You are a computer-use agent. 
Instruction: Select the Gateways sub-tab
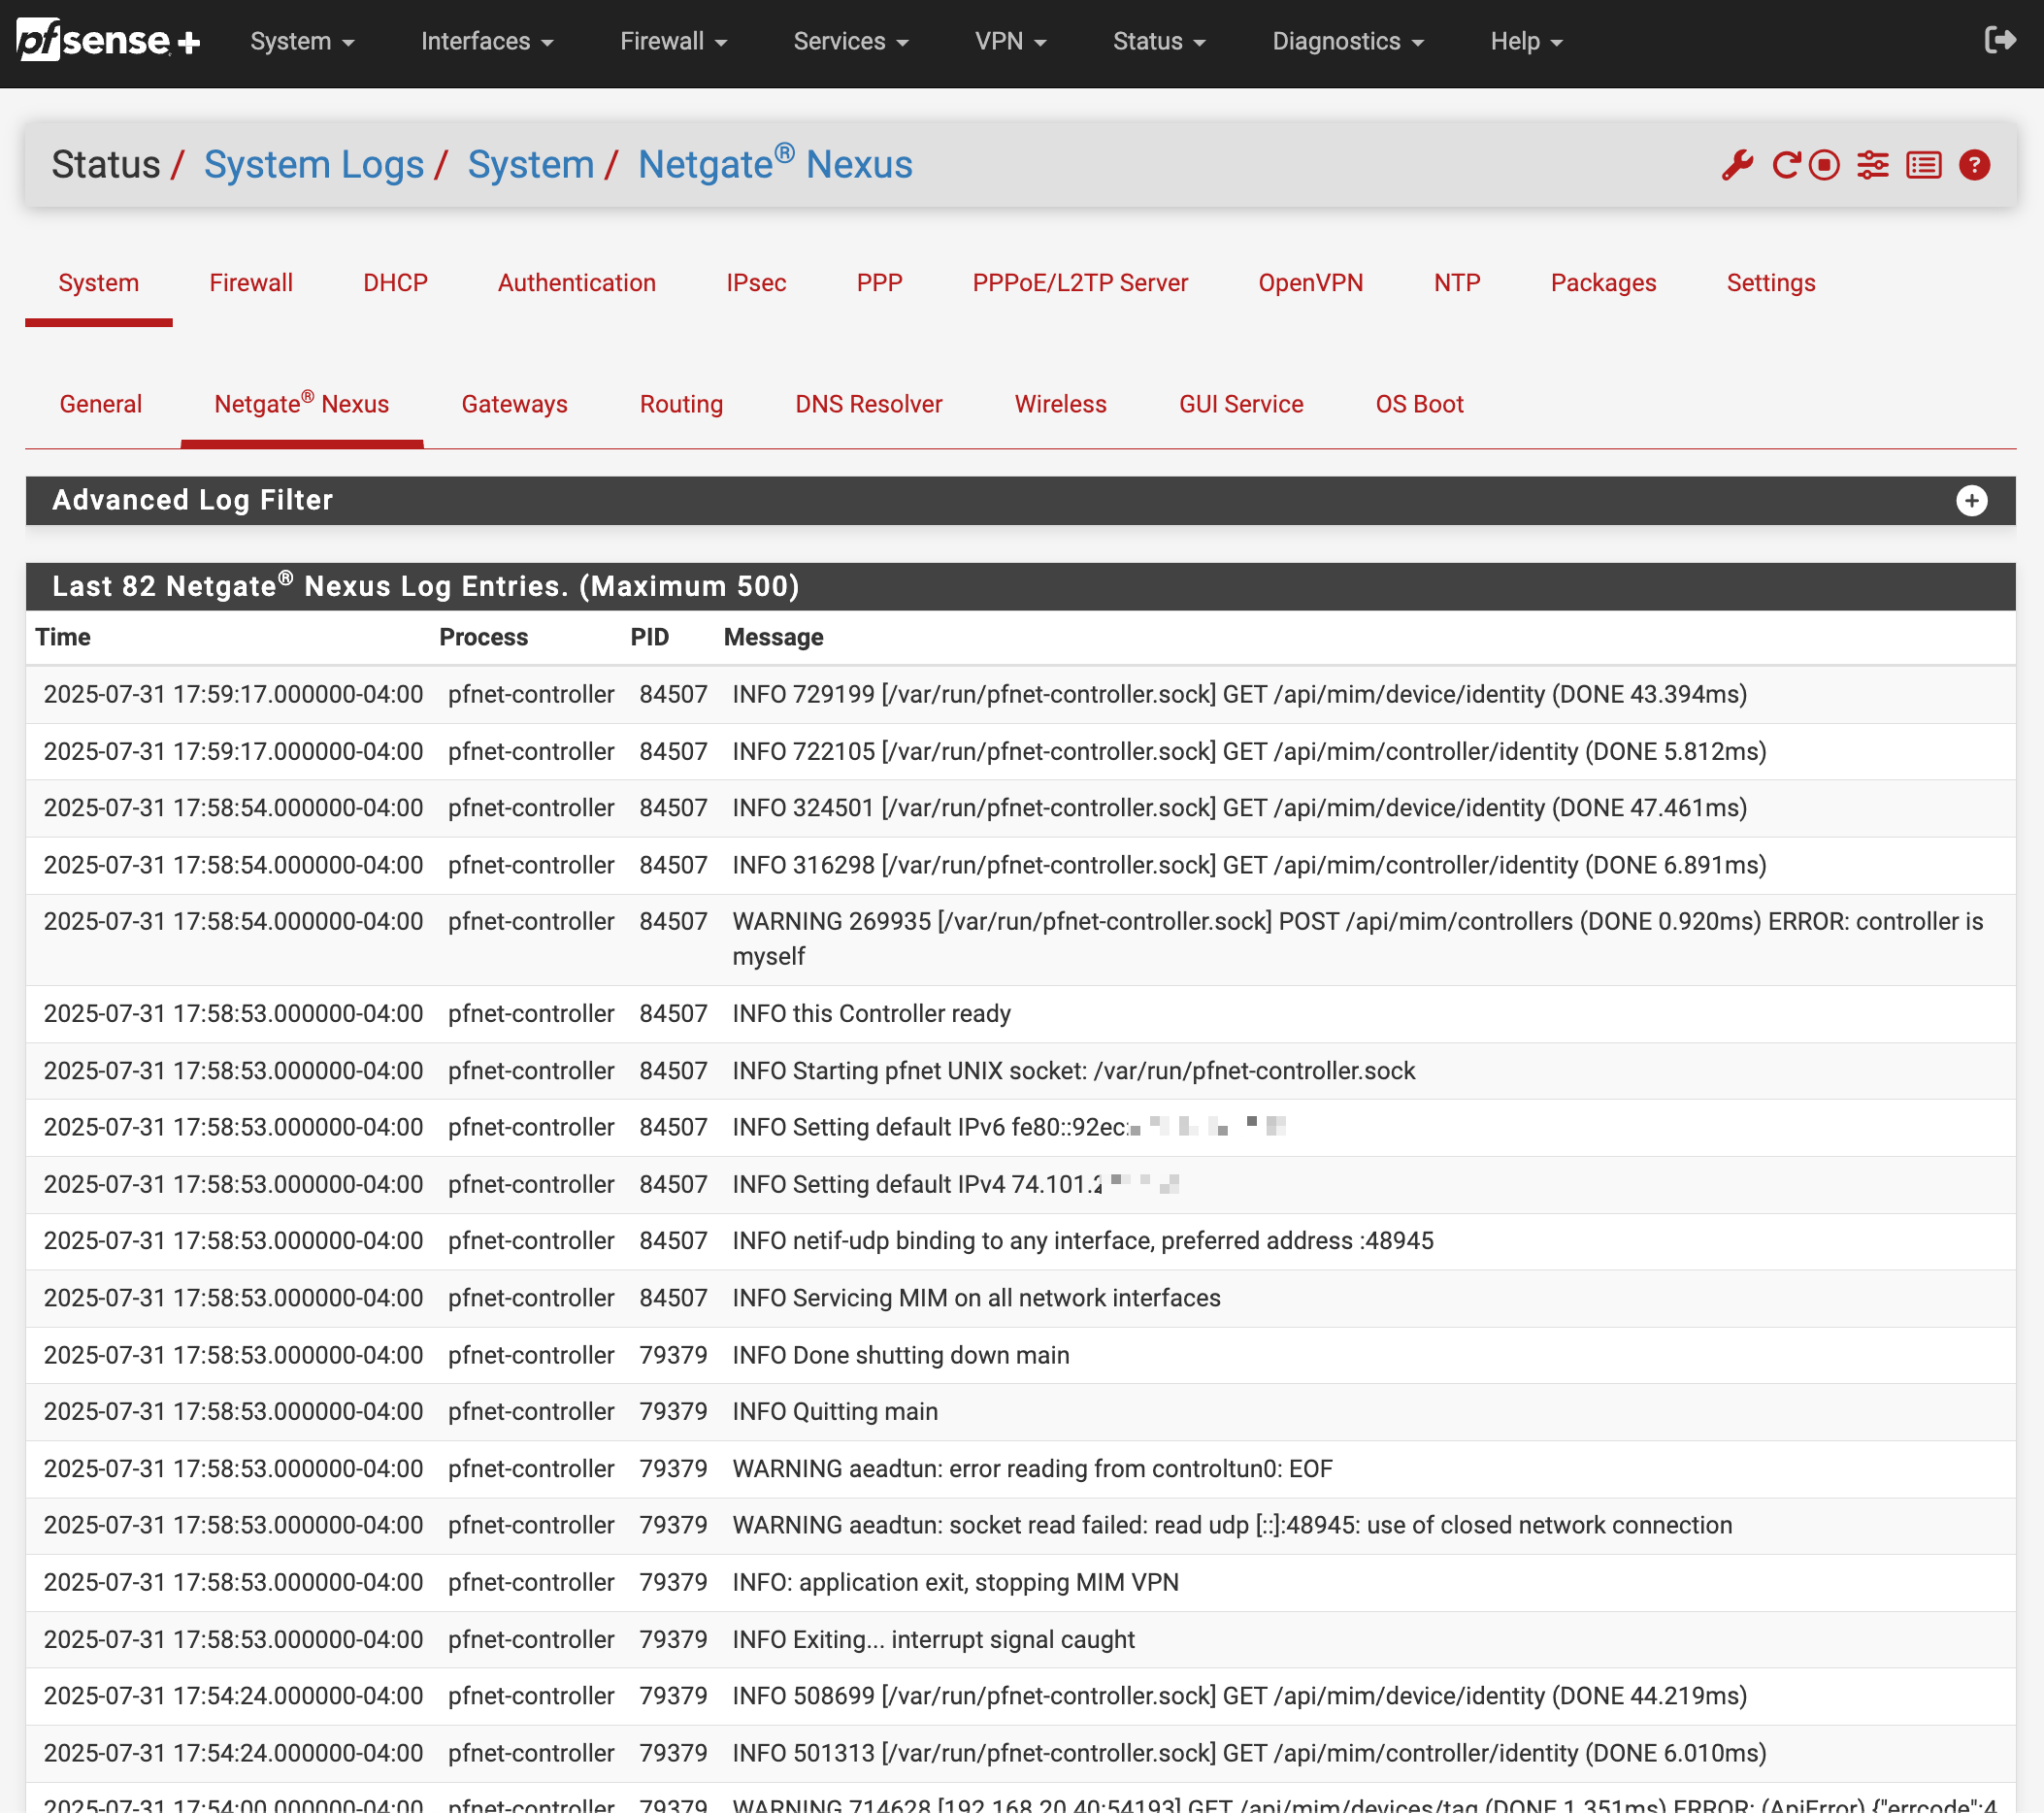[514, 404]
